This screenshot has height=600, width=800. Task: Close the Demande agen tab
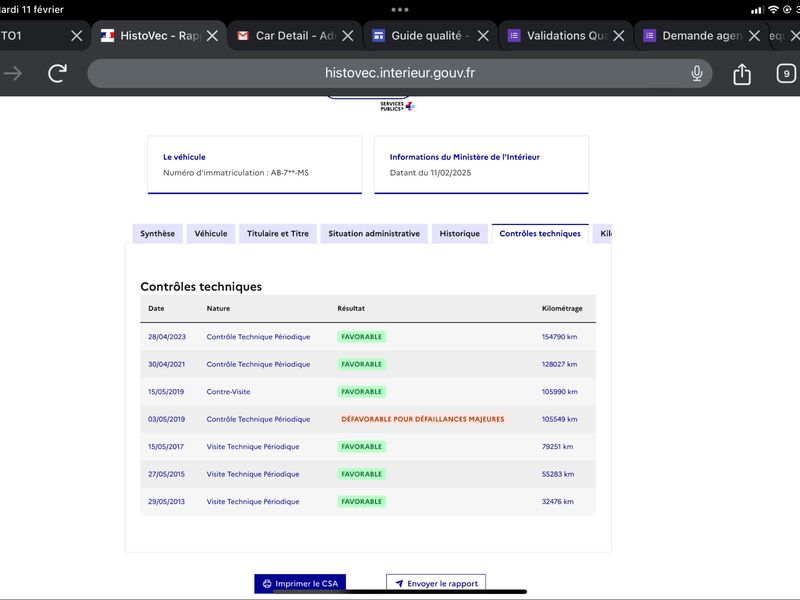tap(754, 36)
